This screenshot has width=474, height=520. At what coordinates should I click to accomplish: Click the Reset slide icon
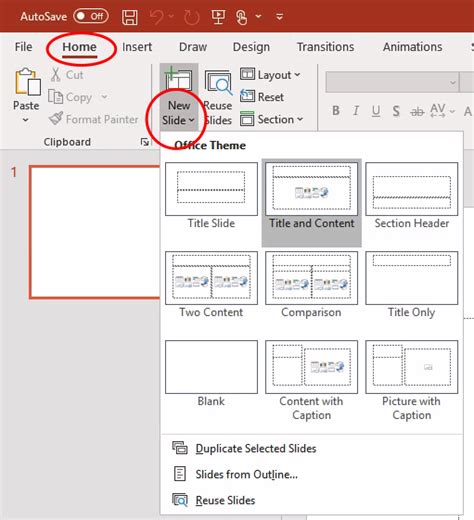pyautogui.click(x=247, y=96)
